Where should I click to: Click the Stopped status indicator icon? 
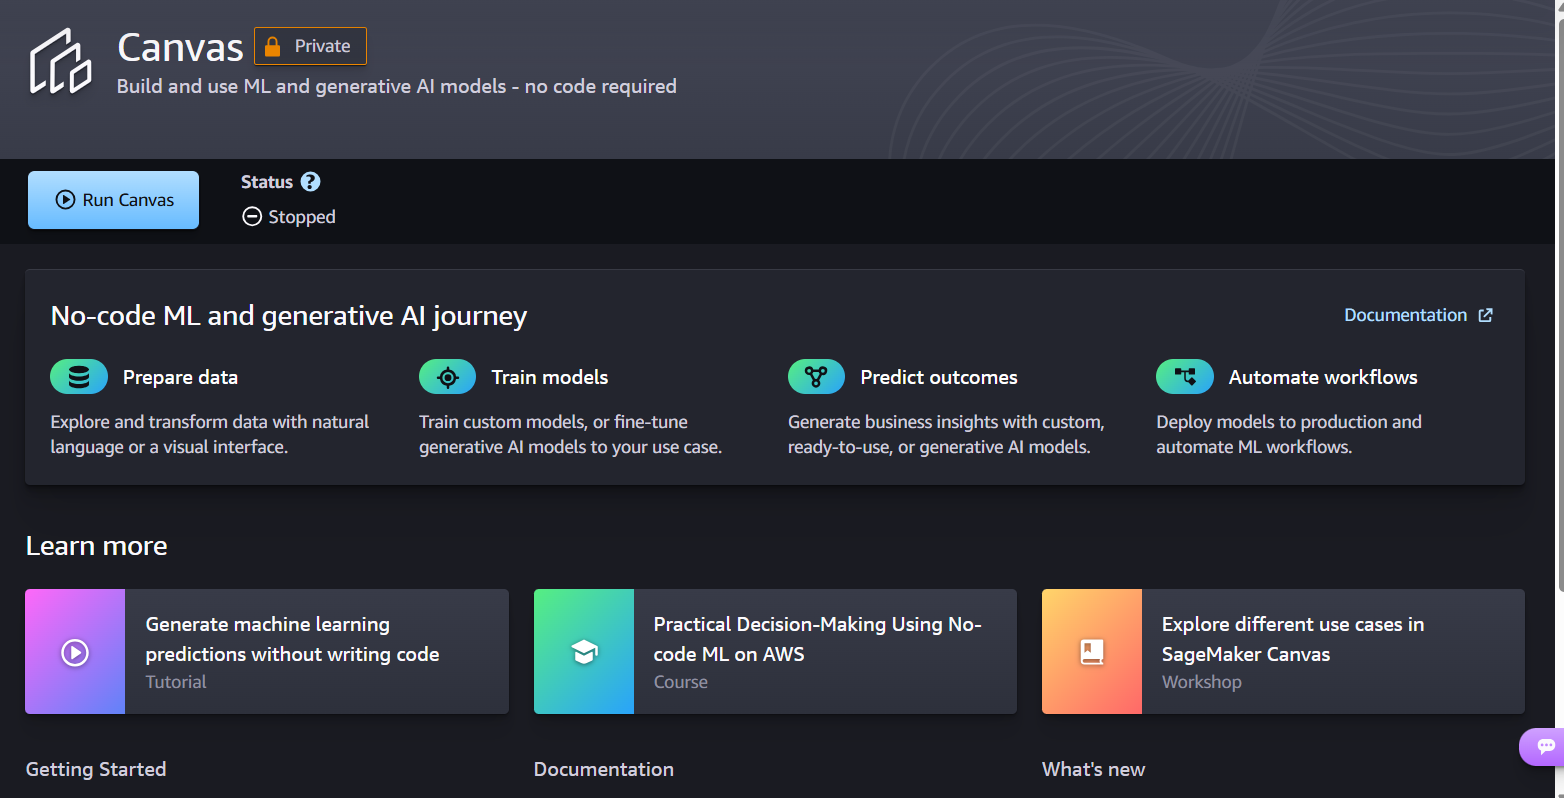pos(252,217)
